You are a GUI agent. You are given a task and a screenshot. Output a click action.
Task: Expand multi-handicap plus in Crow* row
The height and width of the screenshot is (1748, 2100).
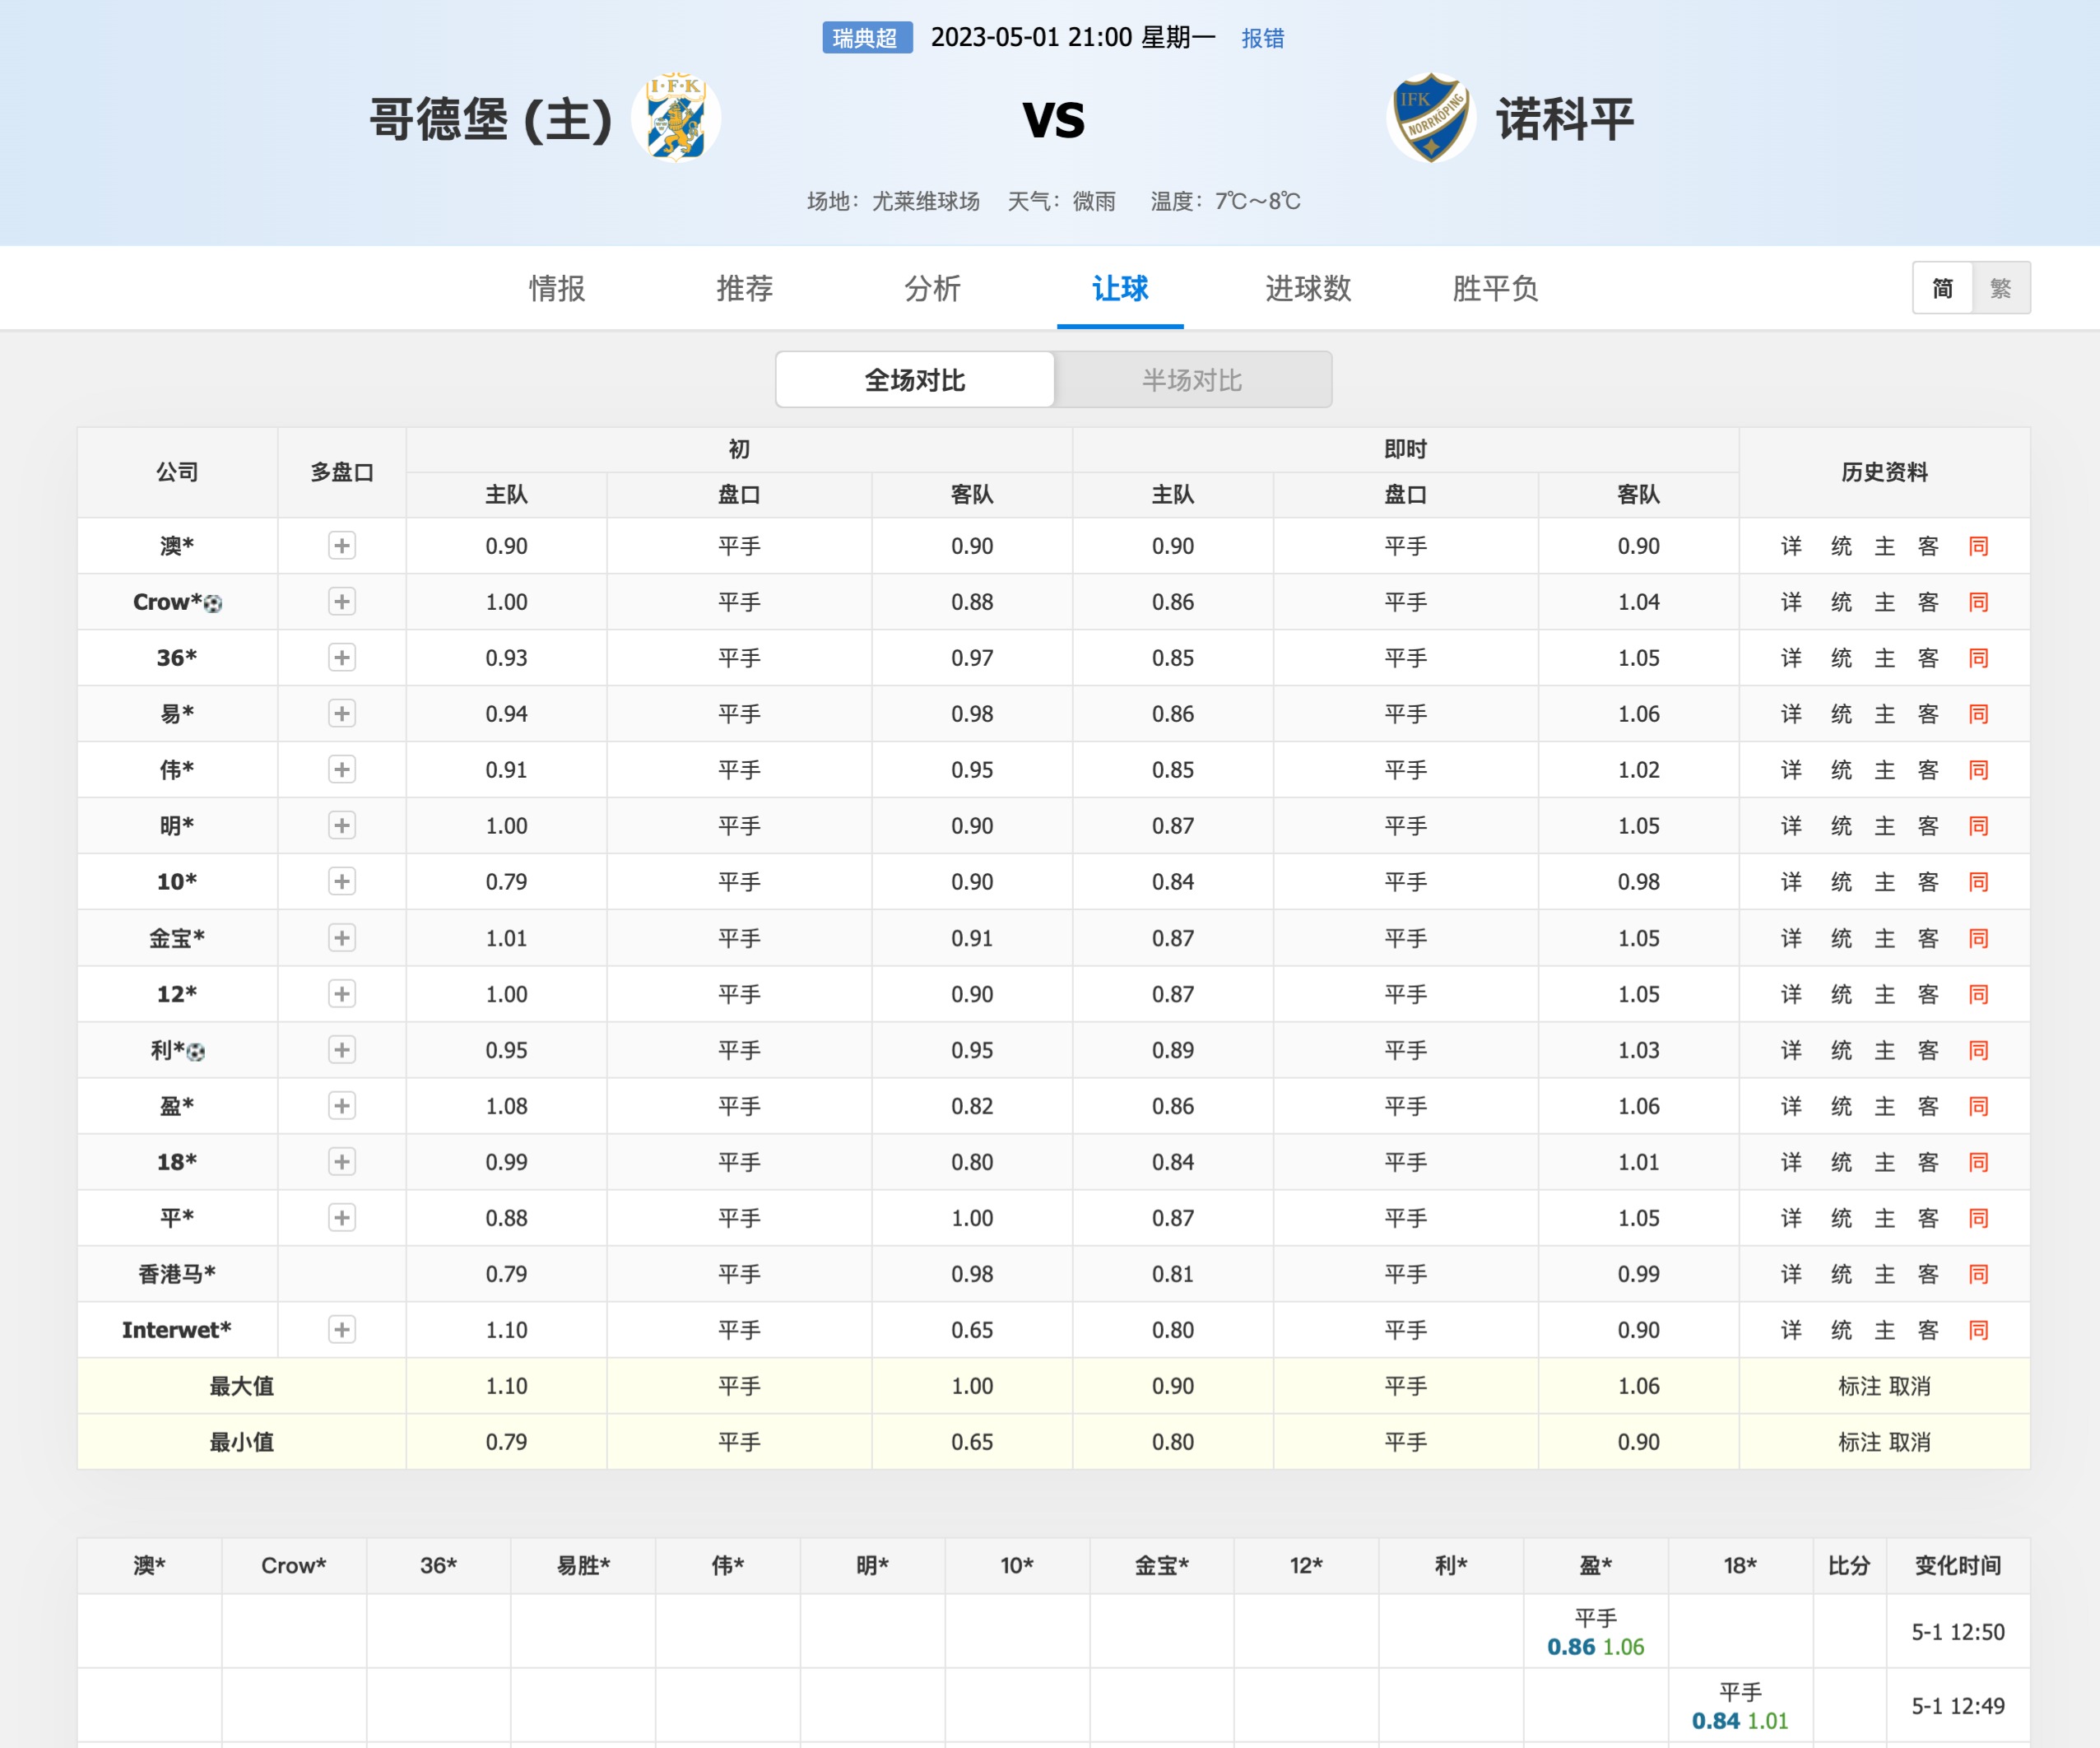(342, 601)
